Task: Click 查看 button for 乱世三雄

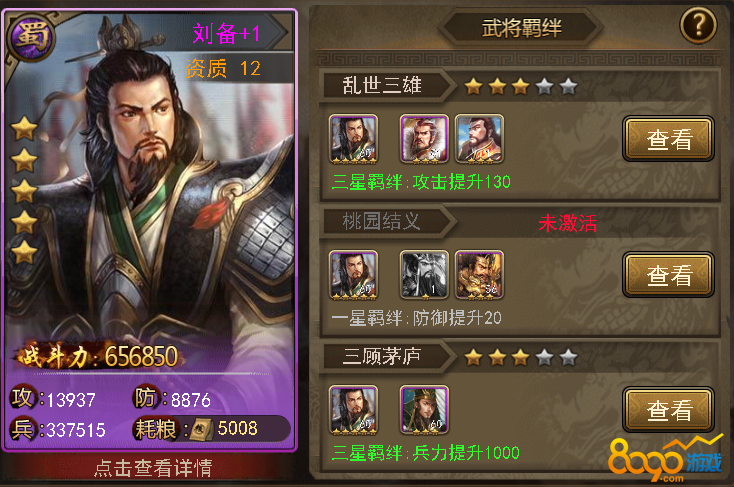Action: pos(668,139)
